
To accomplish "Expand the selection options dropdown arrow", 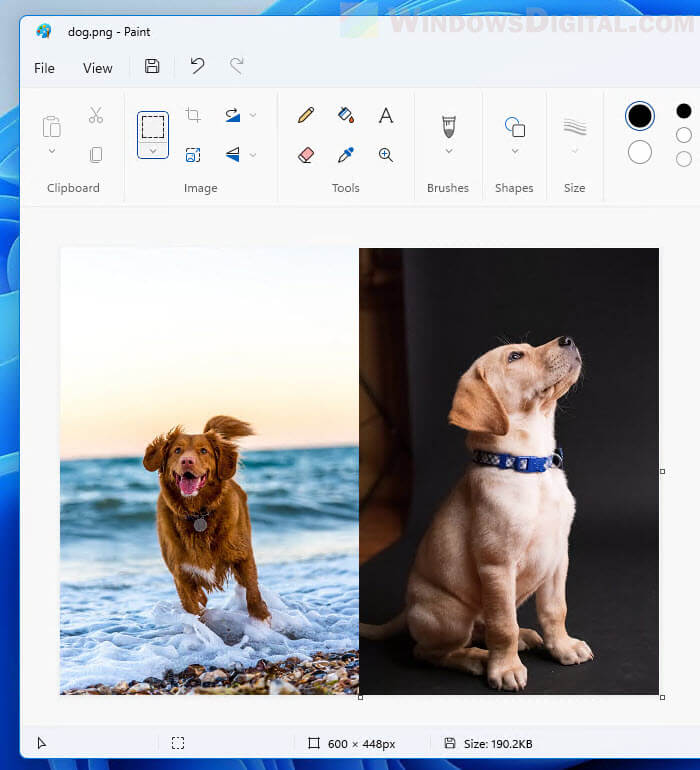I will pyautogui.click(x=153, y=151).
